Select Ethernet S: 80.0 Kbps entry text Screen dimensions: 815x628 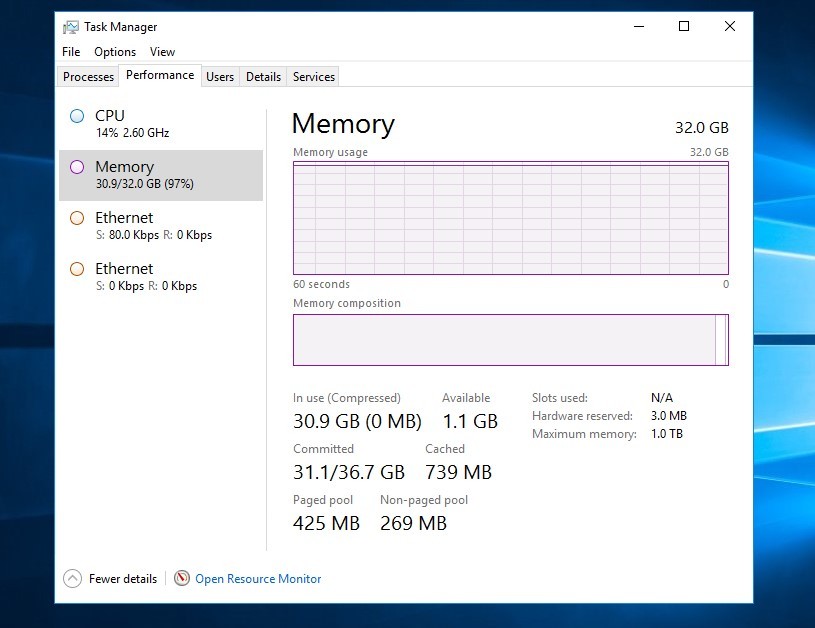coord(154,226)
